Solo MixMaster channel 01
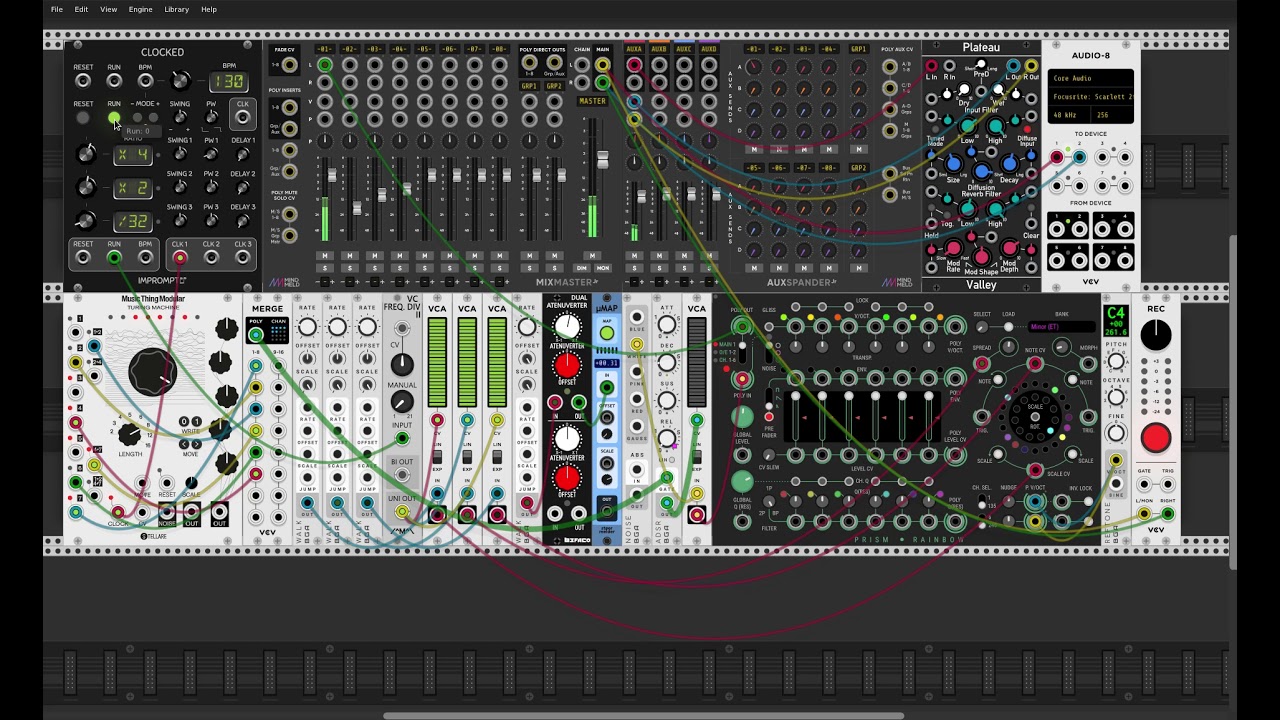 click(x=324, y=268)
